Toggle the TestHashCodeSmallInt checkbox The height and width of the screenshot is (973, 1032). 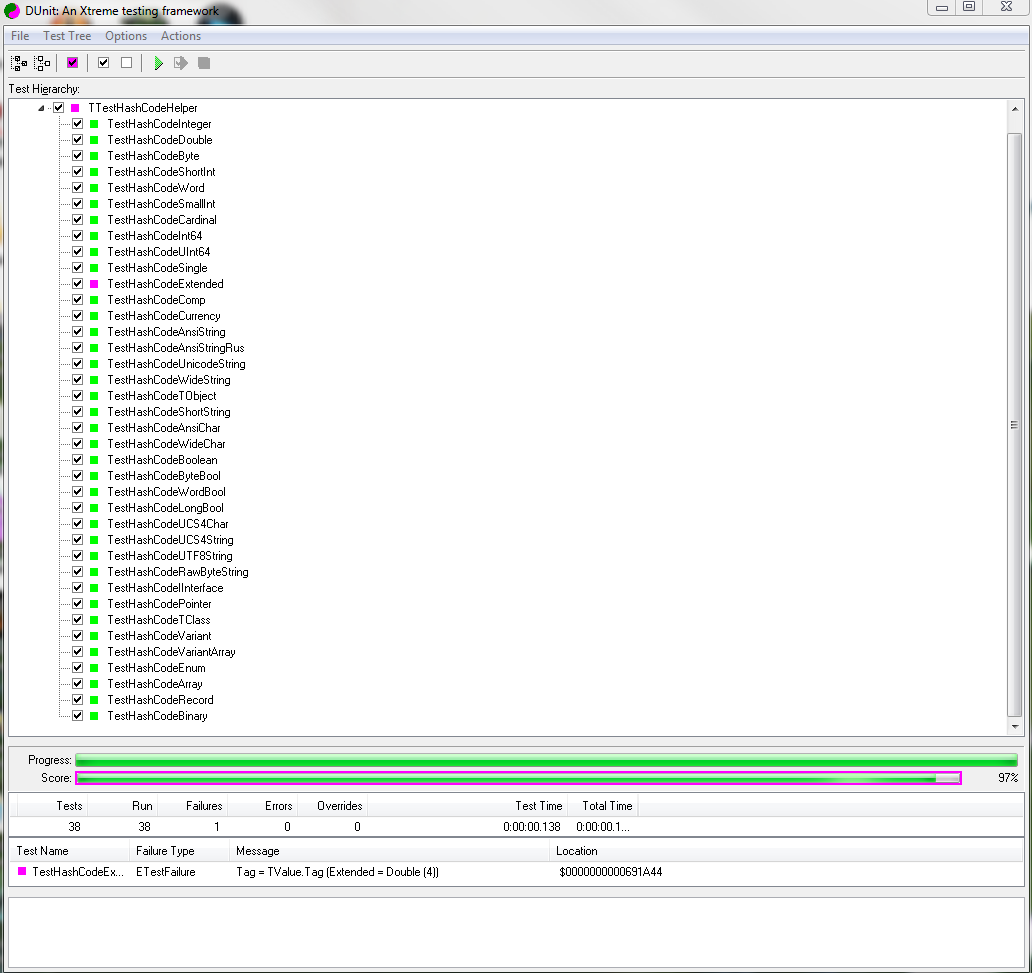(x=78, y=204)
